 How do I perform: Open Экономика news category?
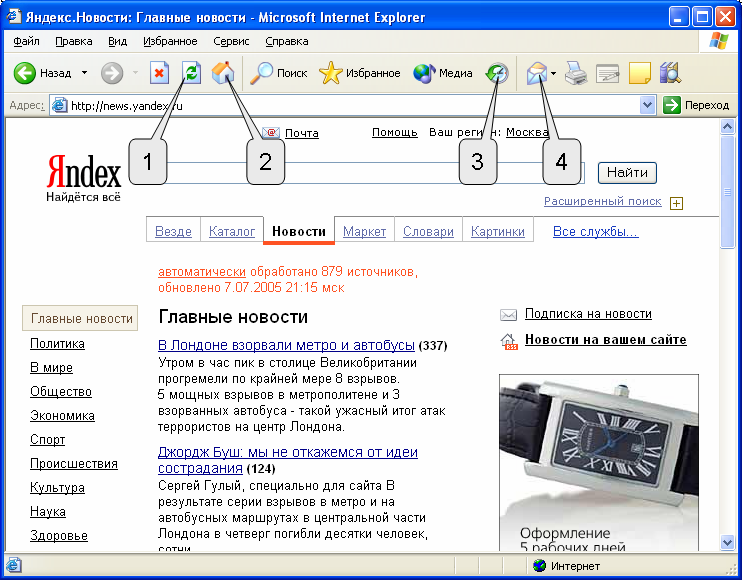(62, 415)
